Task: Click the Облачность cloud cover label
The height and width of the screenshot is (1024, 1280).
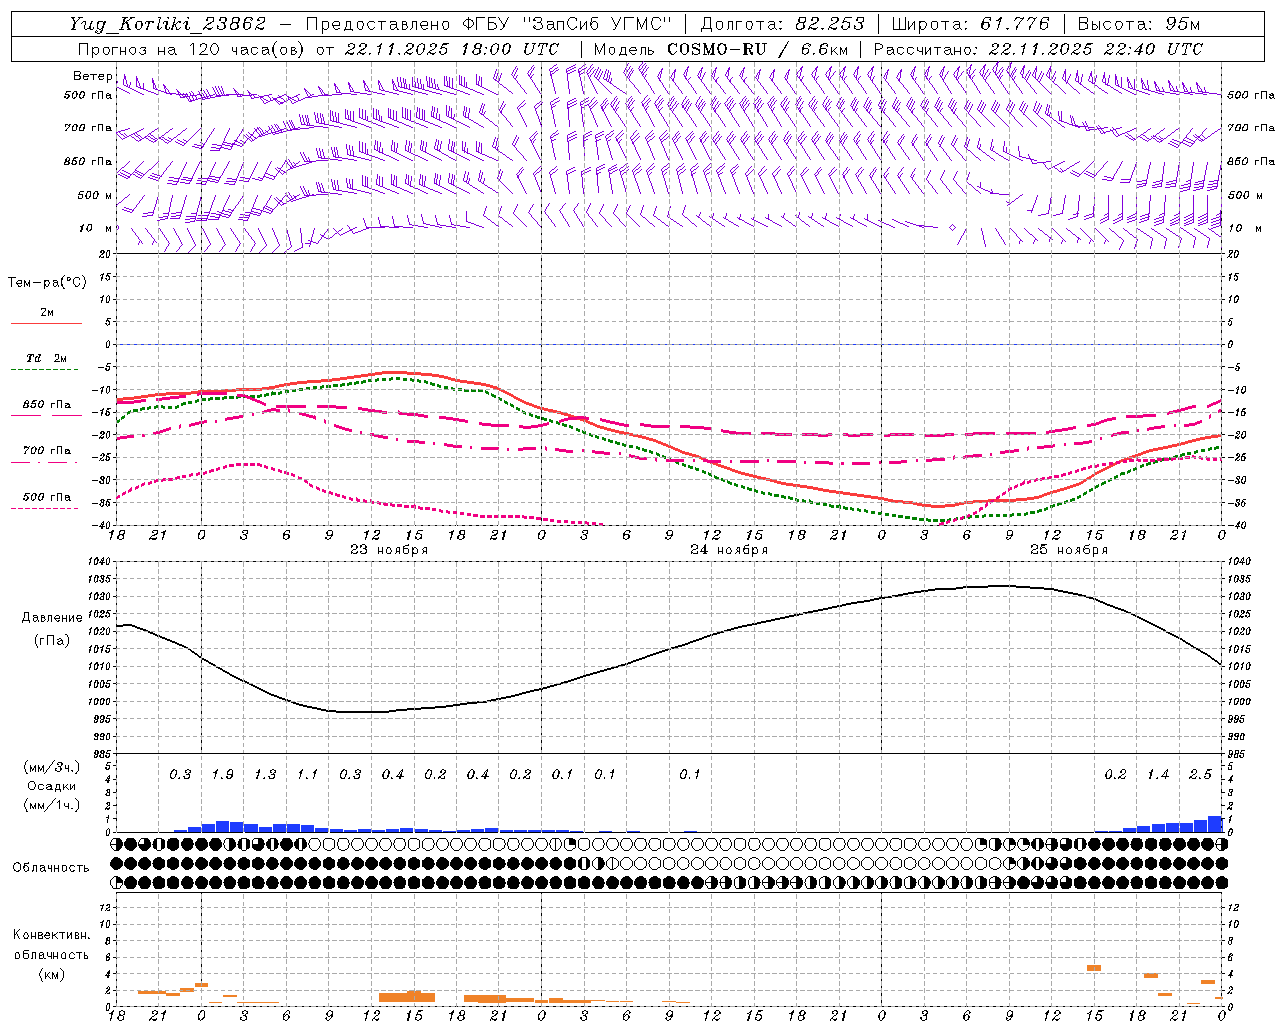Action: click(51, 868)
